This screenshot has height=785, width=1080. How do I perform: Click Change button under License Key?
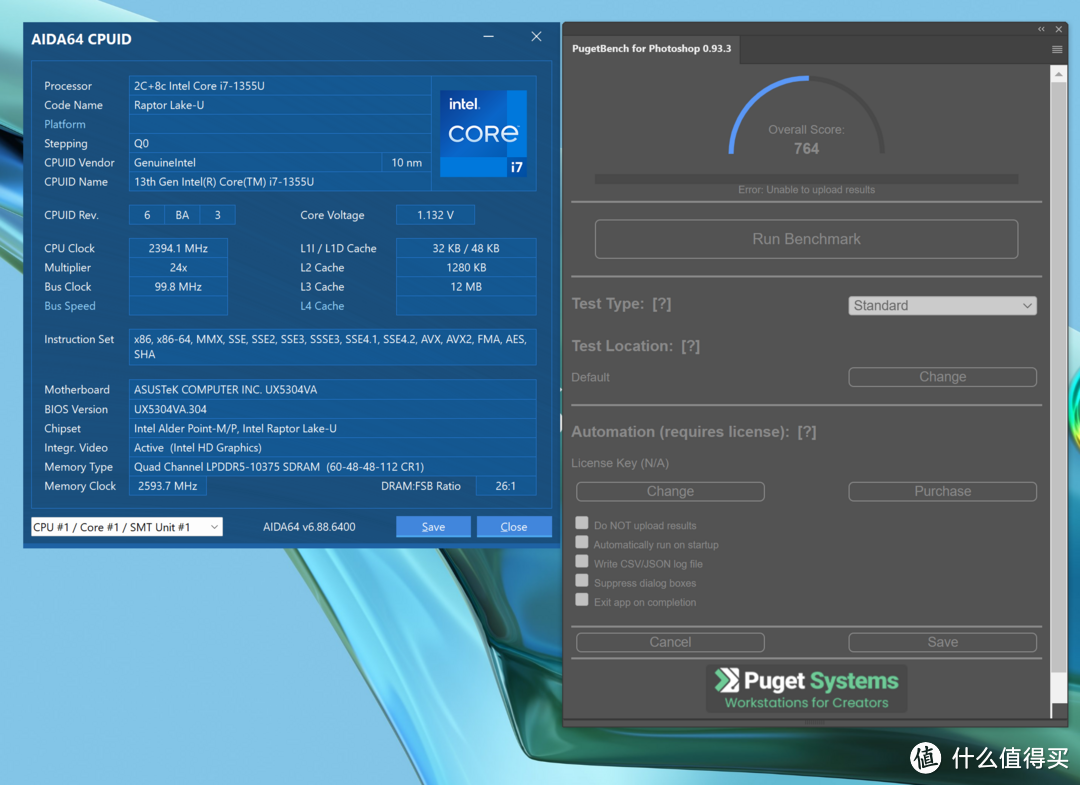[x=670, y=491]
